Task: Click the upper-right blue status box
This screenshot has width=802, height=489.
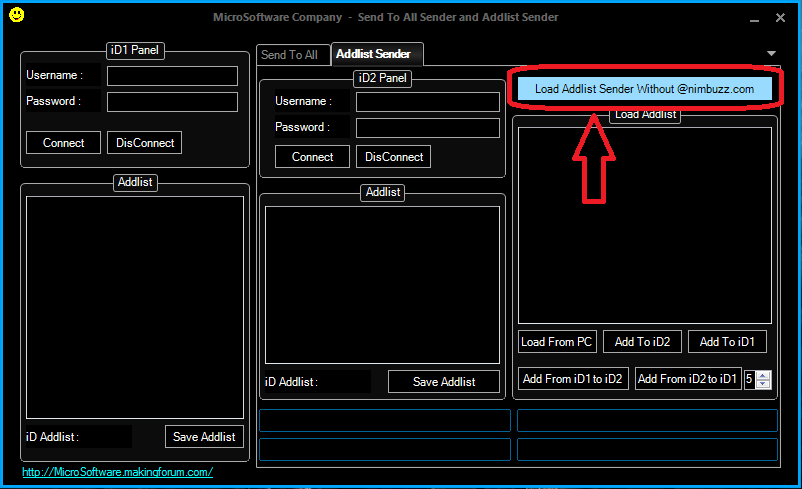Action: 647,420
